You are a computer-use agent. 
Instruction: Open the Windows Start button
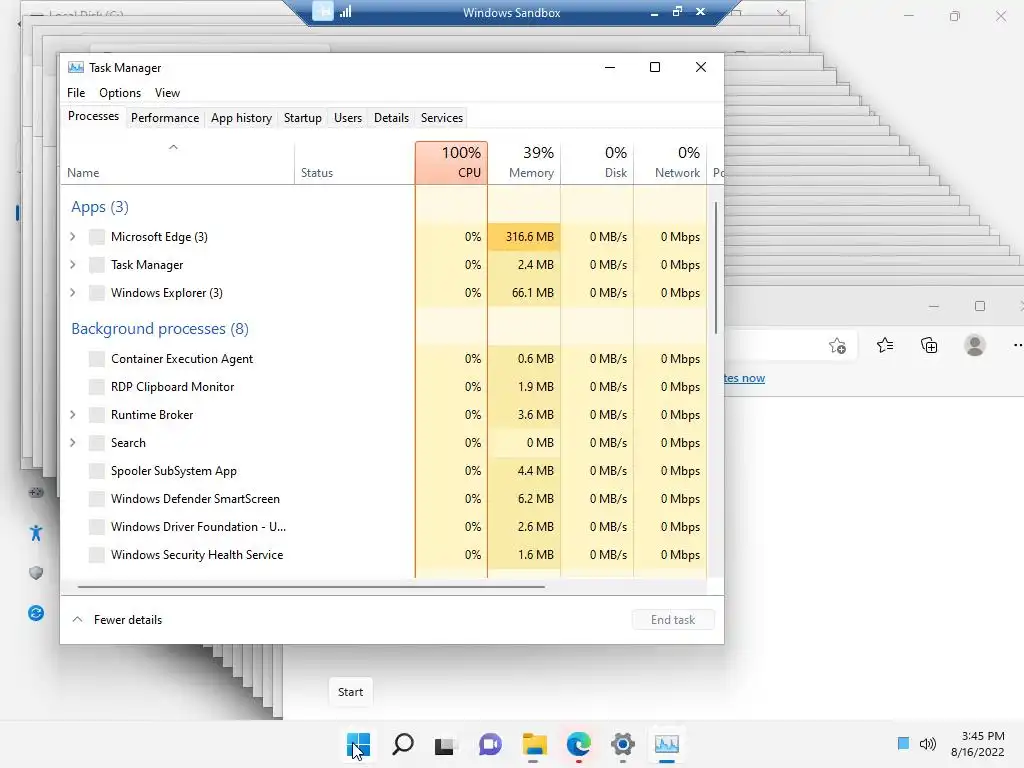click(x=358, y=744)
